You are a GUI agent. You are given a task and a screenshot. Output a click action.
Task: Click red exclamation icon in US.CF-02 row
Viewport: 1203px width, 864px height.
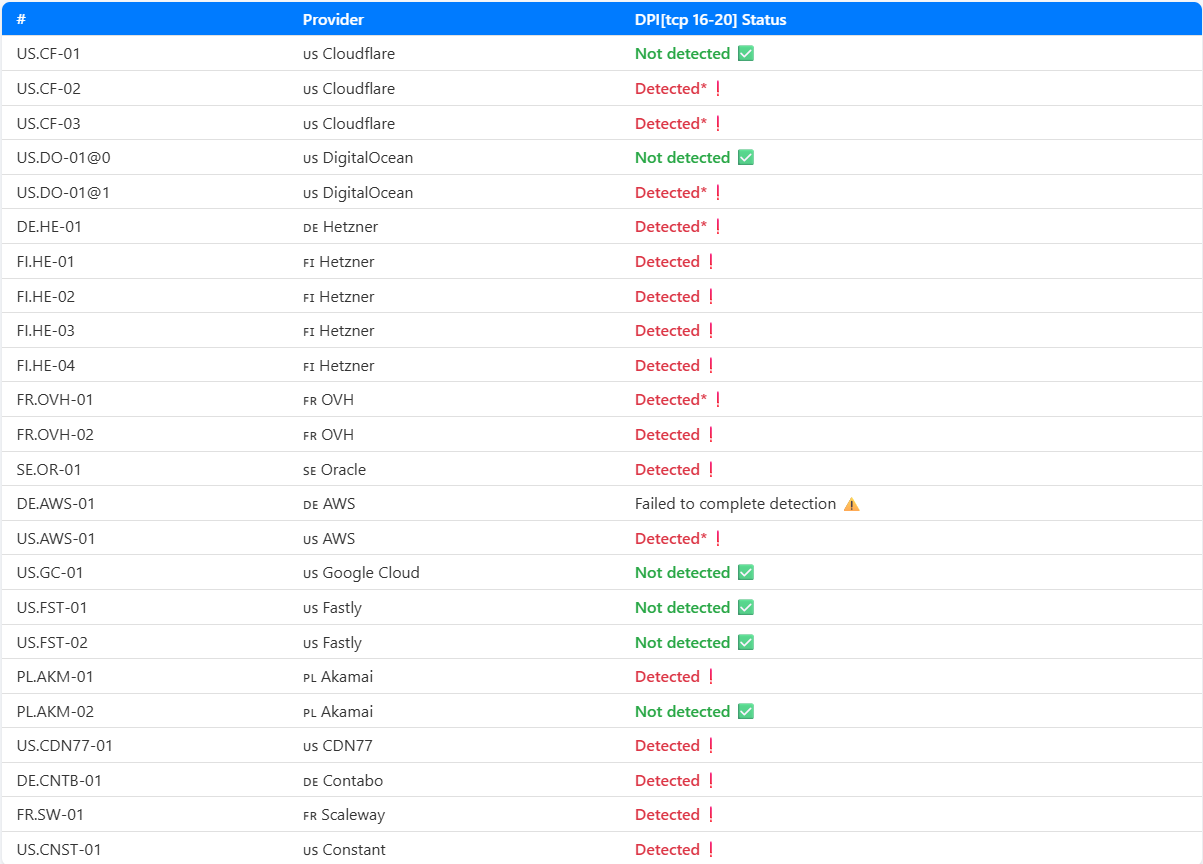pos(718,89)
